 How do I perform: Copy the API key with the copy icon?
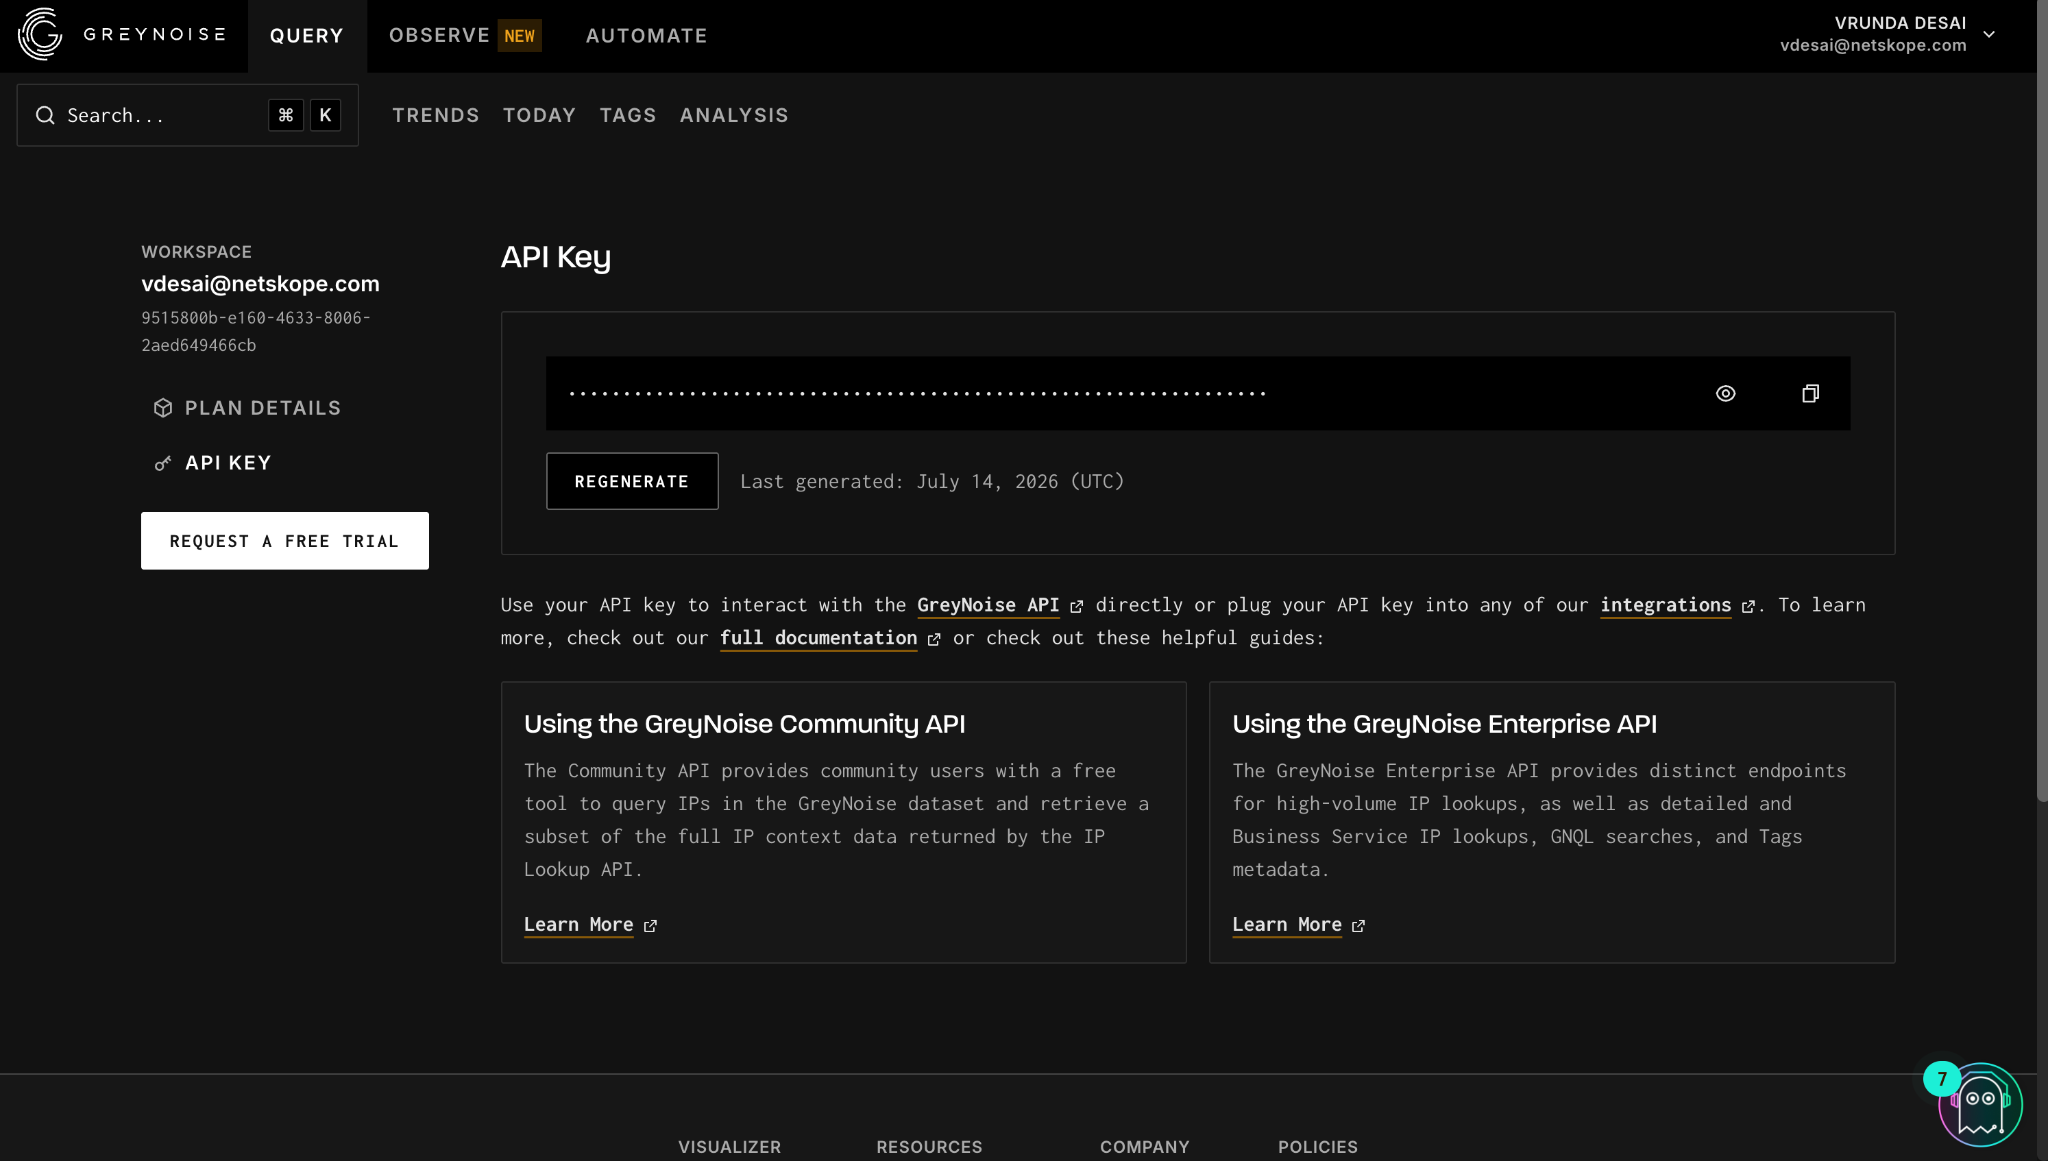(1810, 394)
